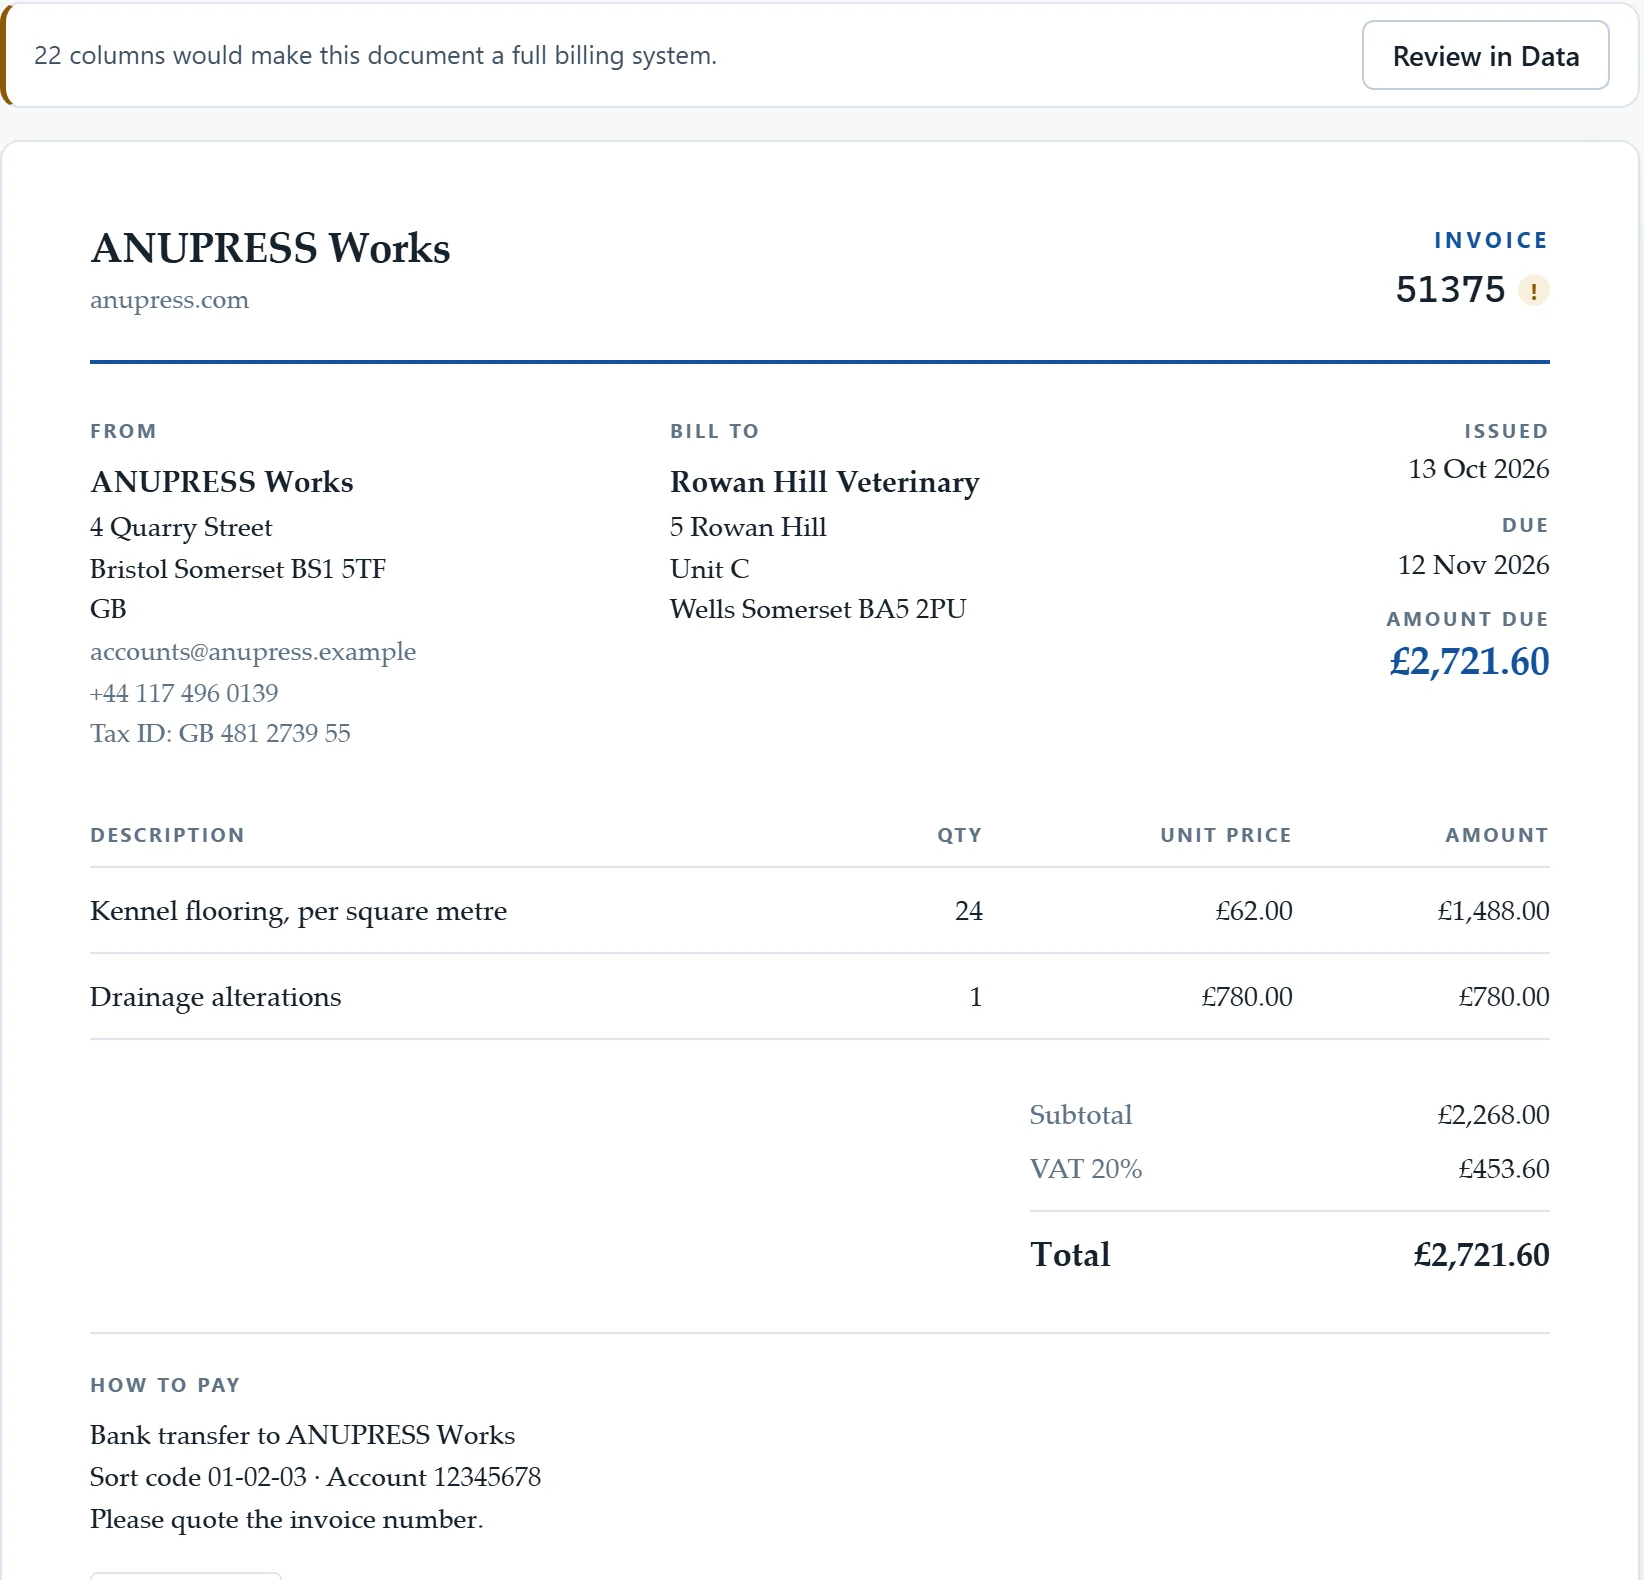Click the warning icon beside invoice 51375
The height and width of the screenshot is (1580, 1644).
click(1533, 291)
